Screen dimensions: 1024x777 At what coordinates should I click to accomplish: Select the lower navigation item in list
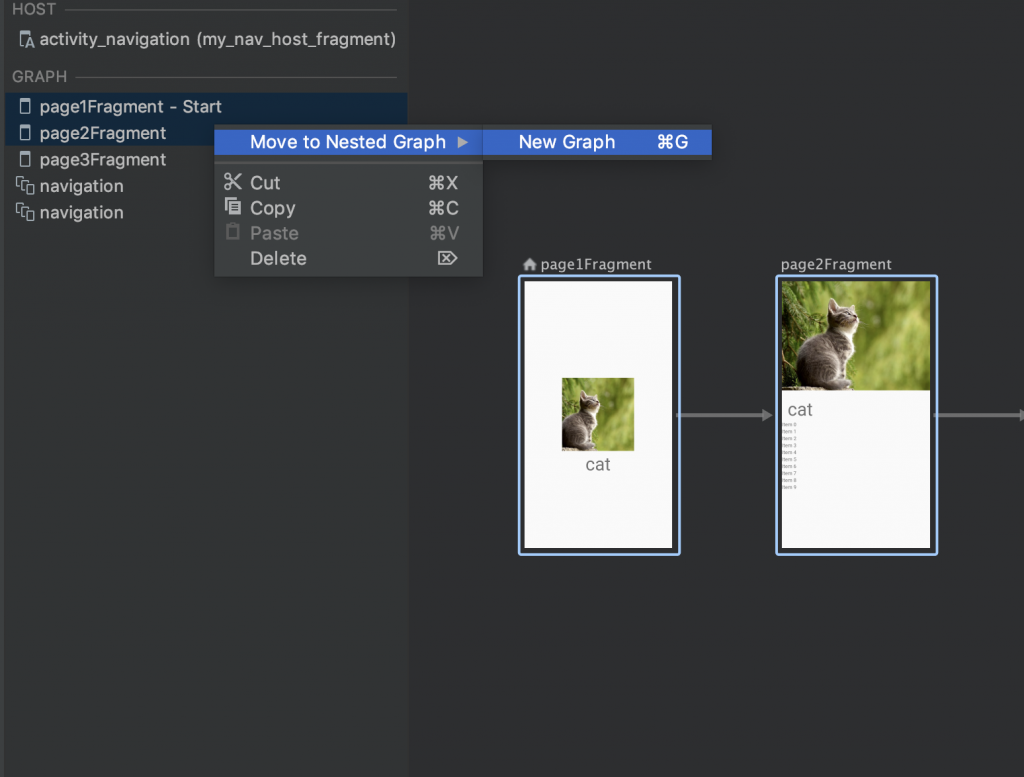click(x=81, y=212)
